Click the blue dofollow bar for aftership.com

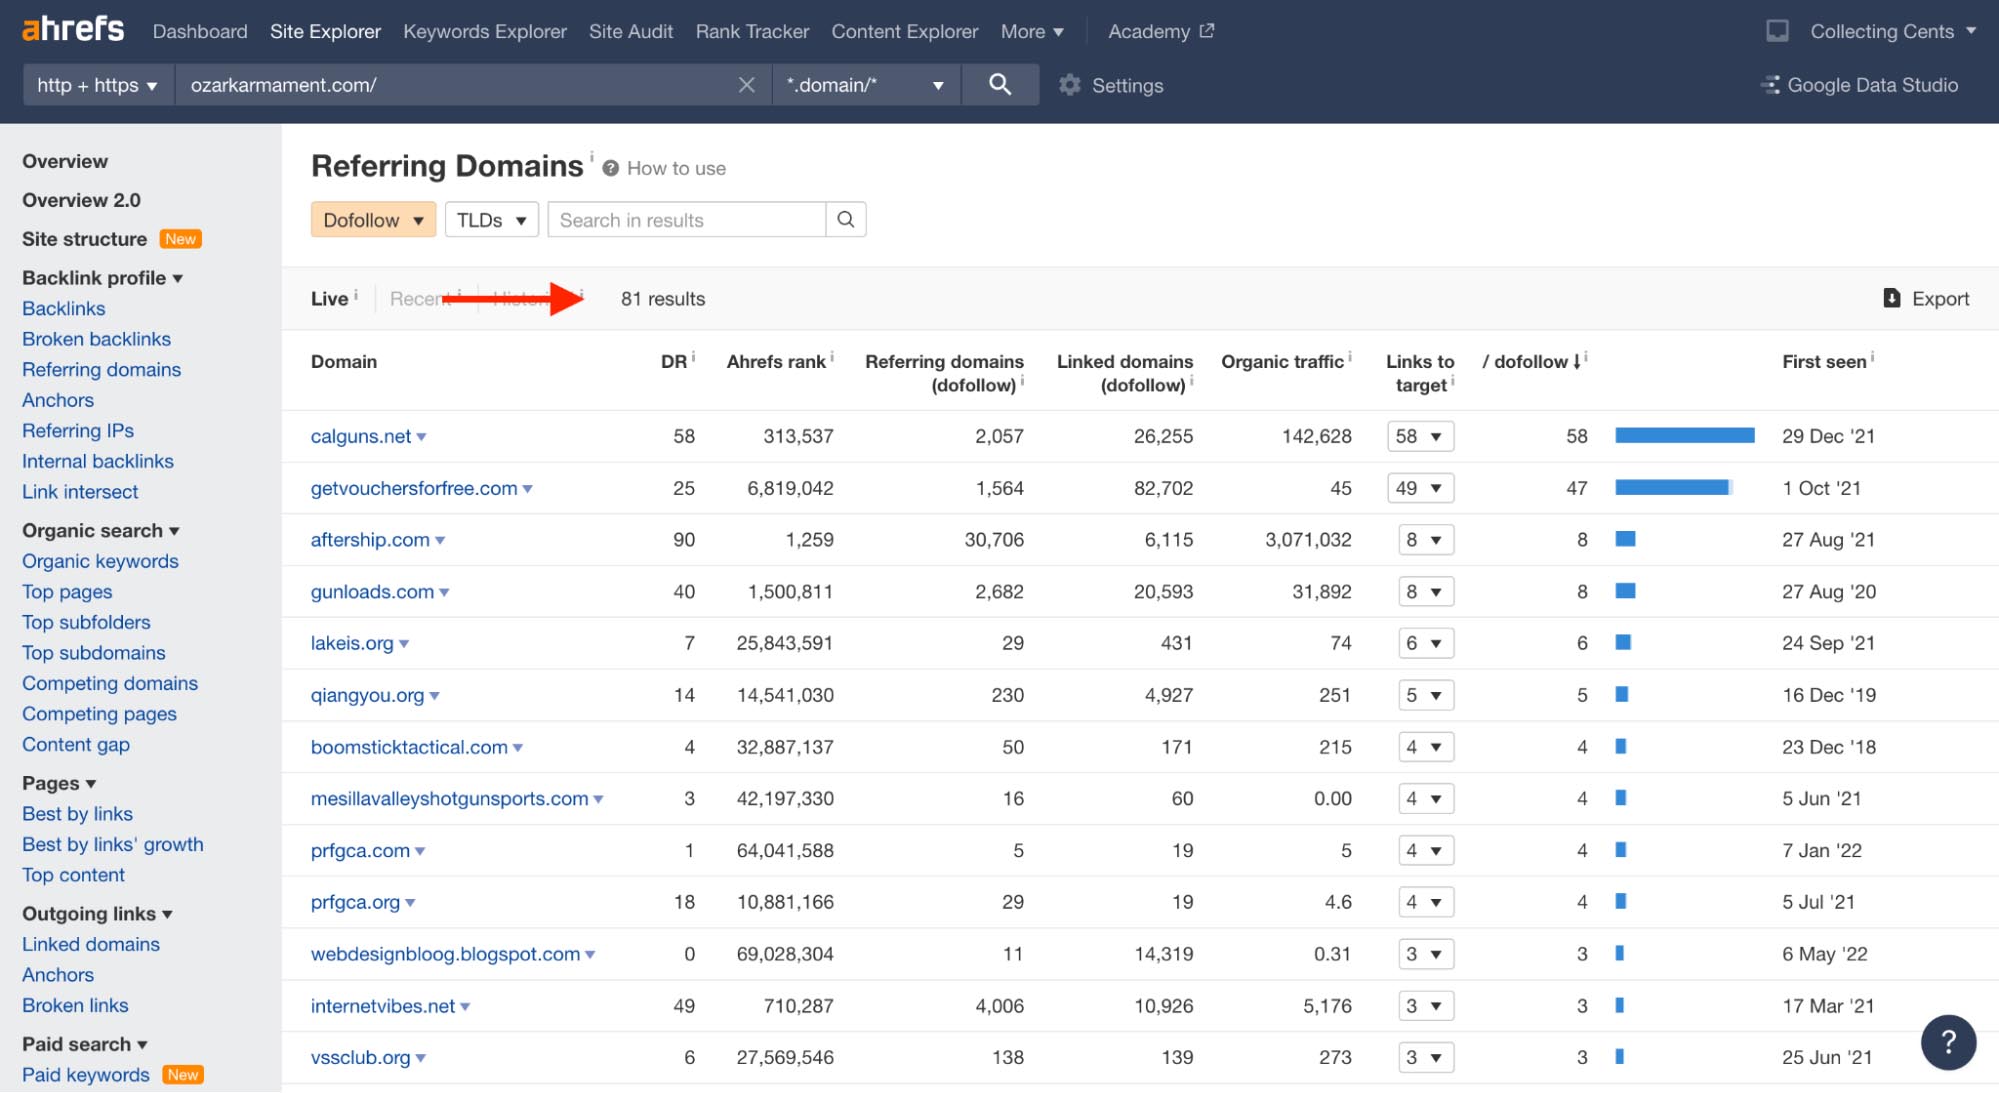click(1626, 539)
